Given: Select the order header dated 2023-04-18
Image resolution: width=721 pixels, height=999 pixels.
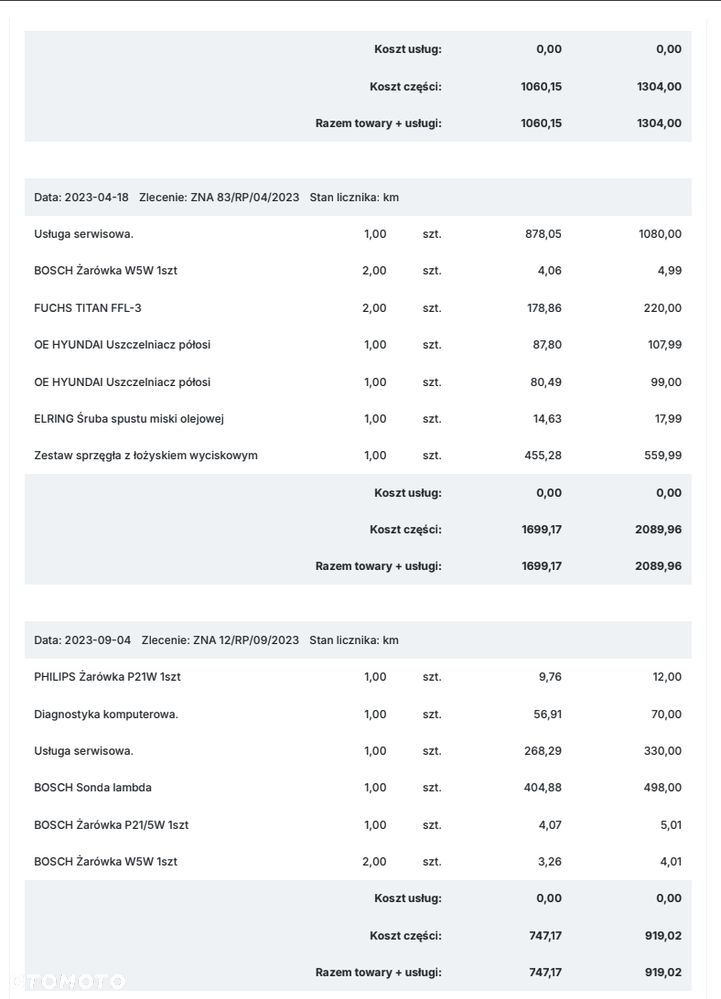Looking at the screenshot, I should tap(358, 198).
